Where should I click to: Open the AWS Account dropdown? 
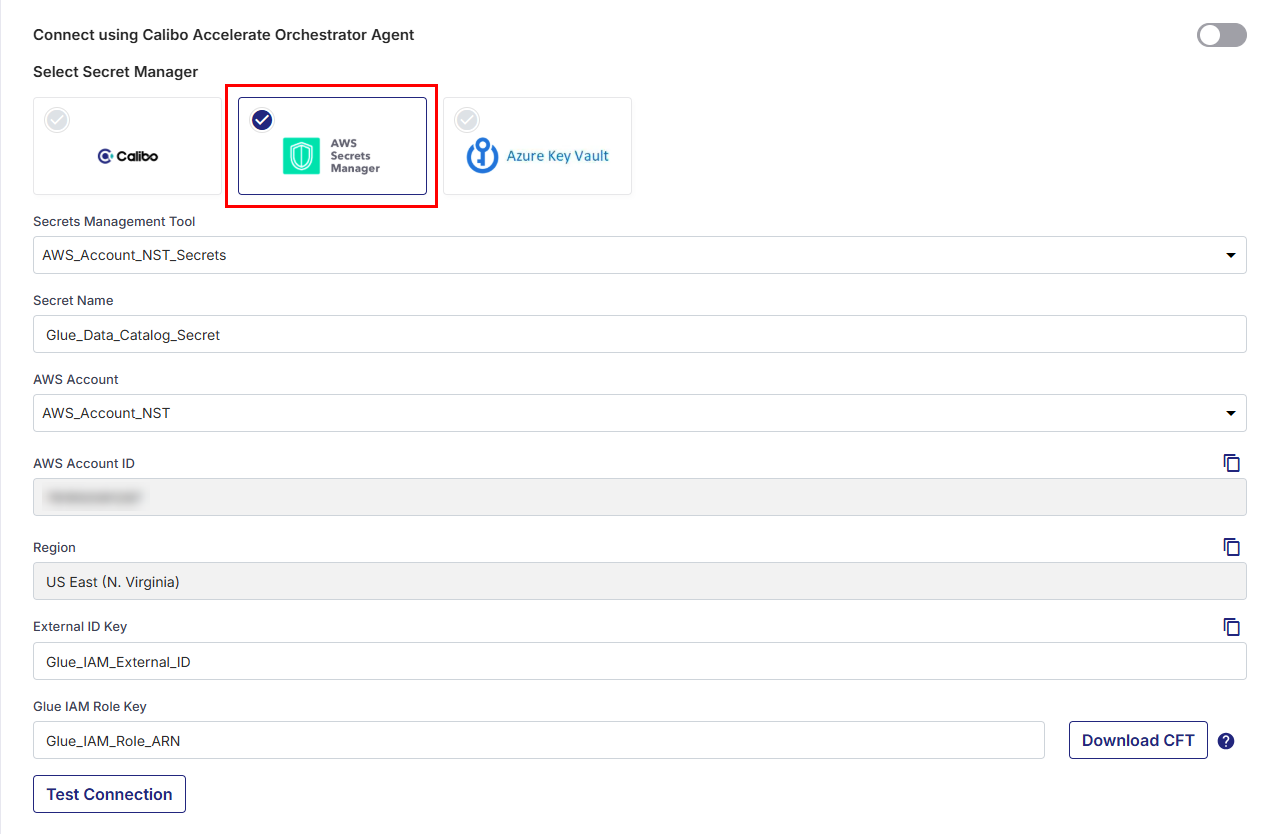(x=640, y=413)
